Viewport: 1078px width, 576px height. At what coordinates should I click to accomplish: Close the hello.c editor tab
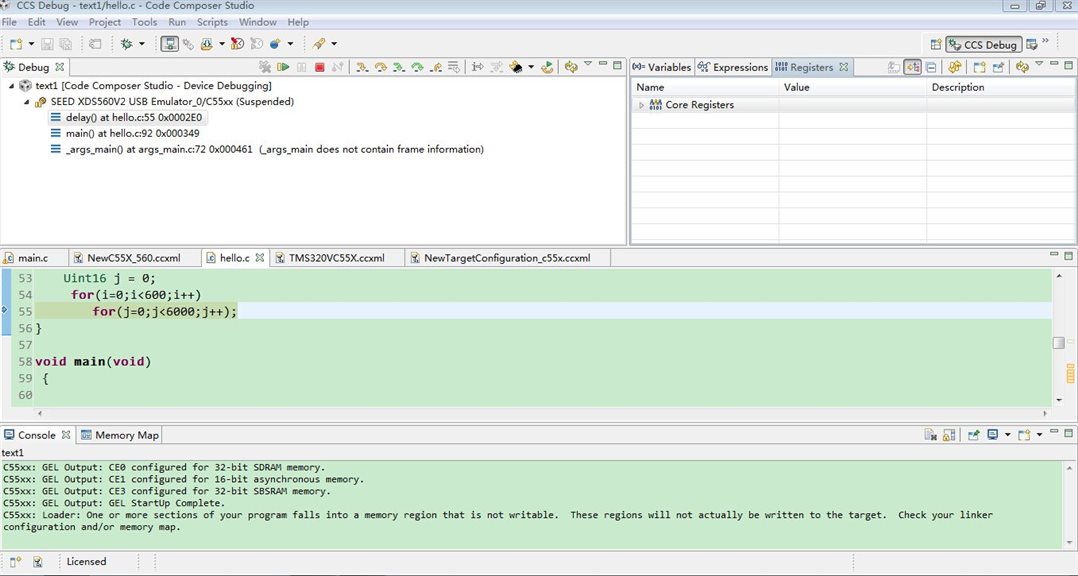(259, 258)
